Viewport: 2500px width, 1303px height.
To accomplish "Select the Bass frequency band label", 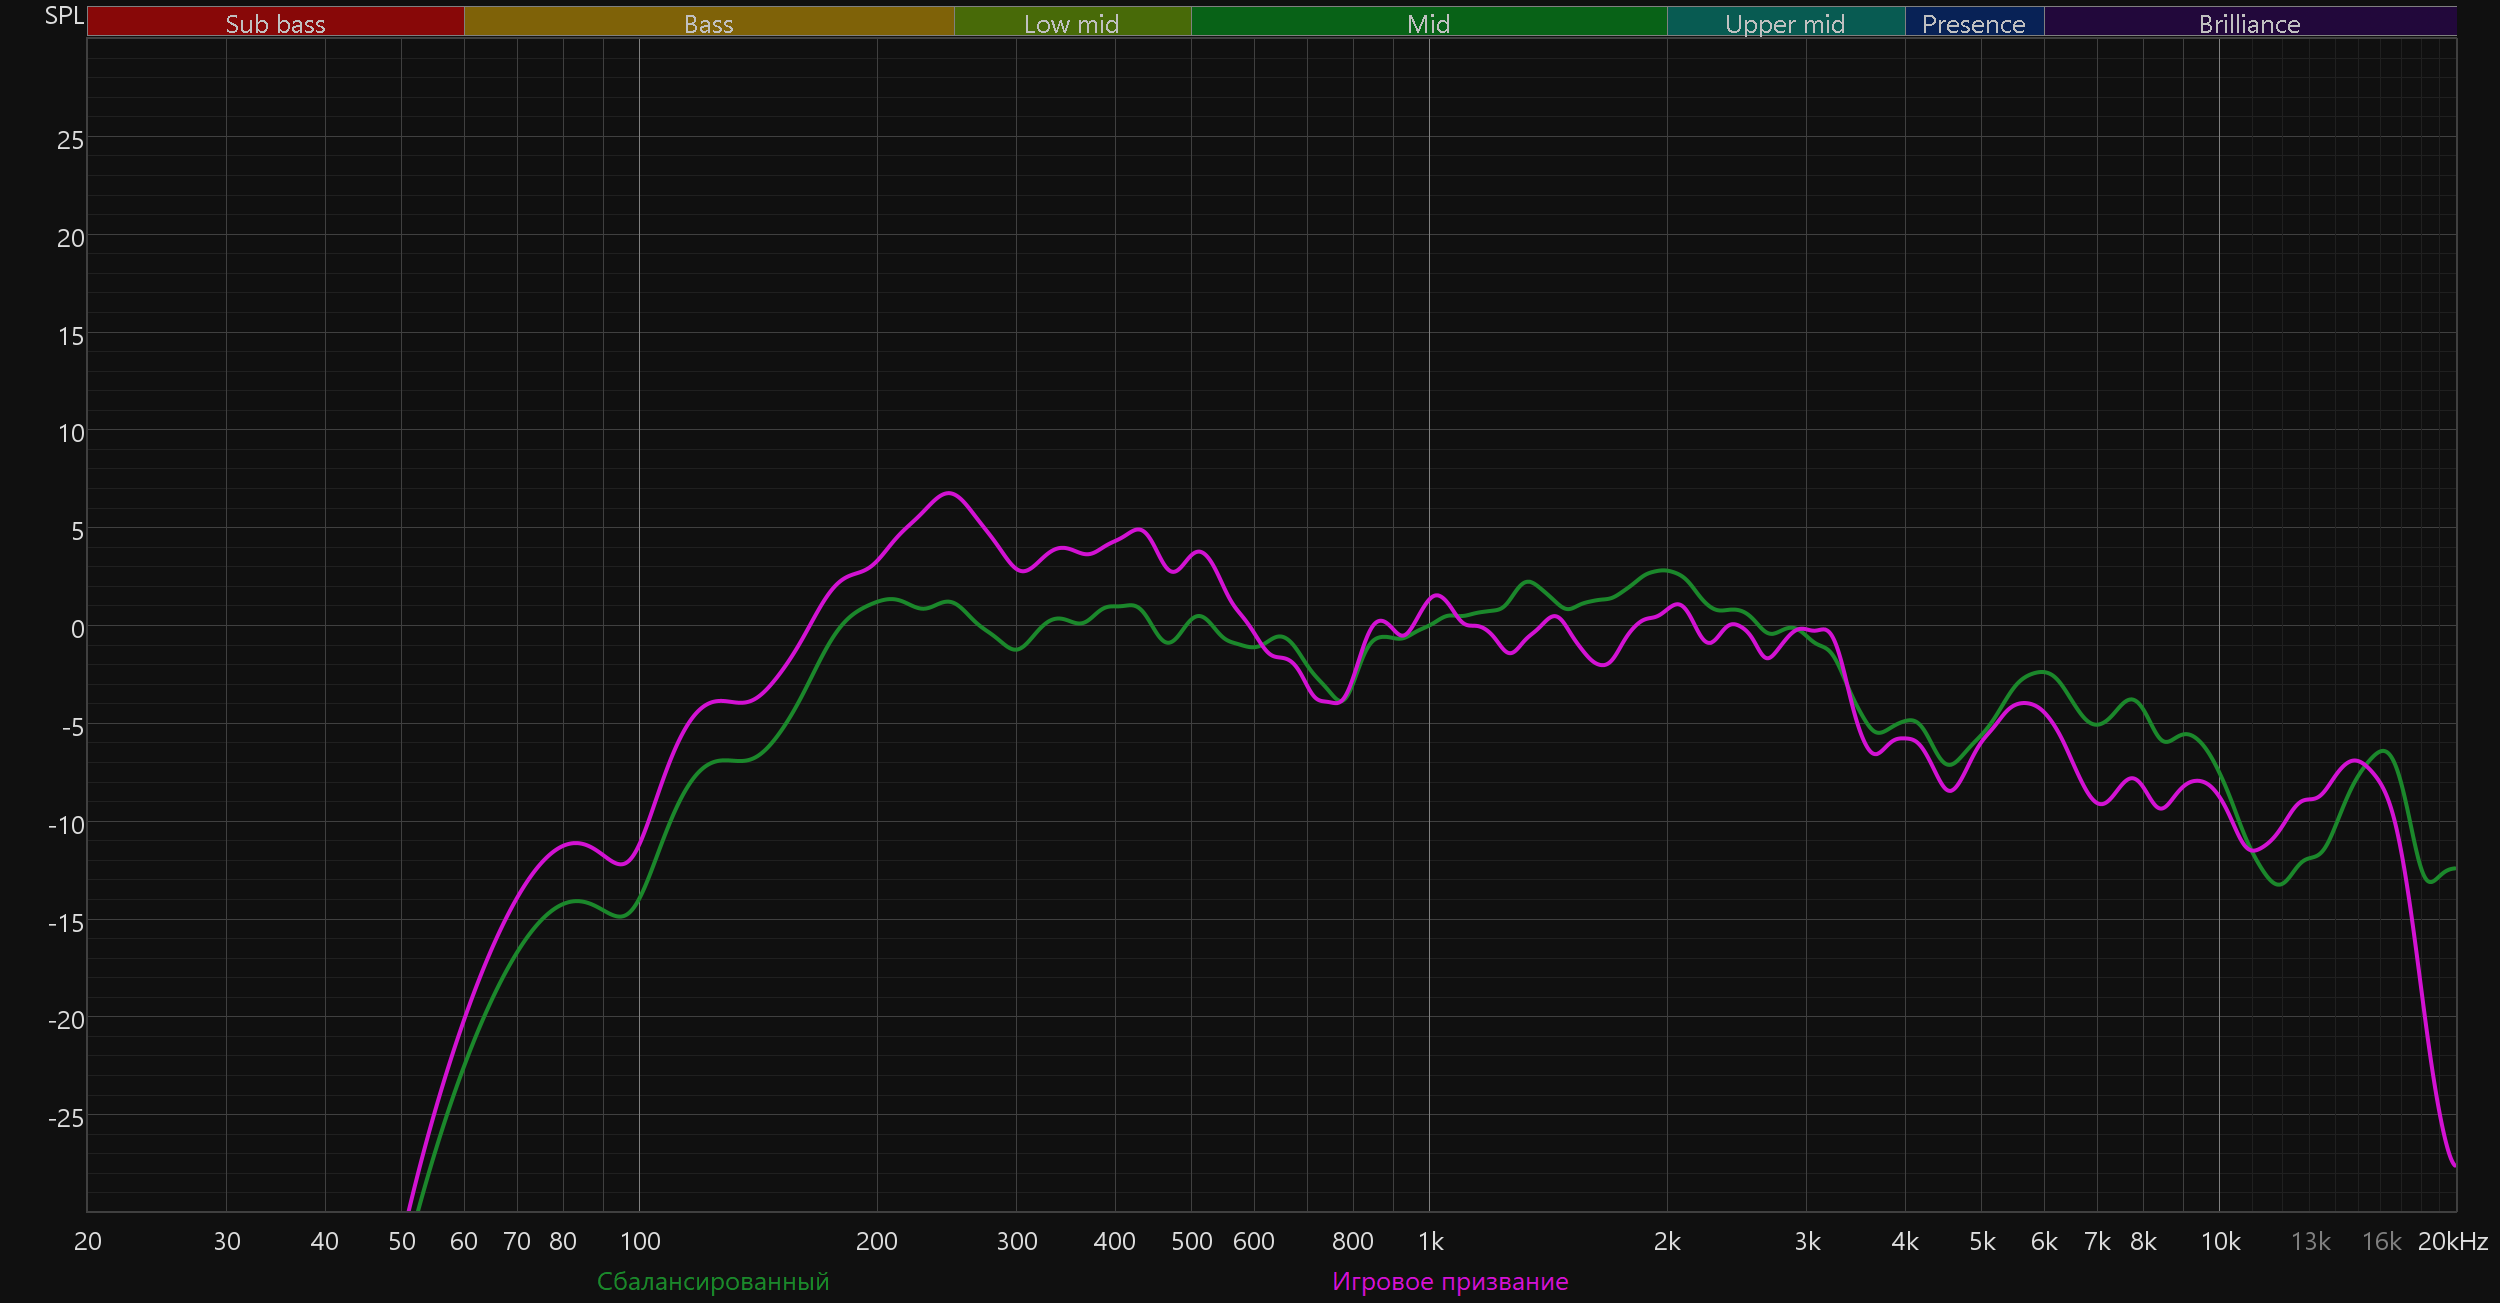I will click(x=708, y=23).
